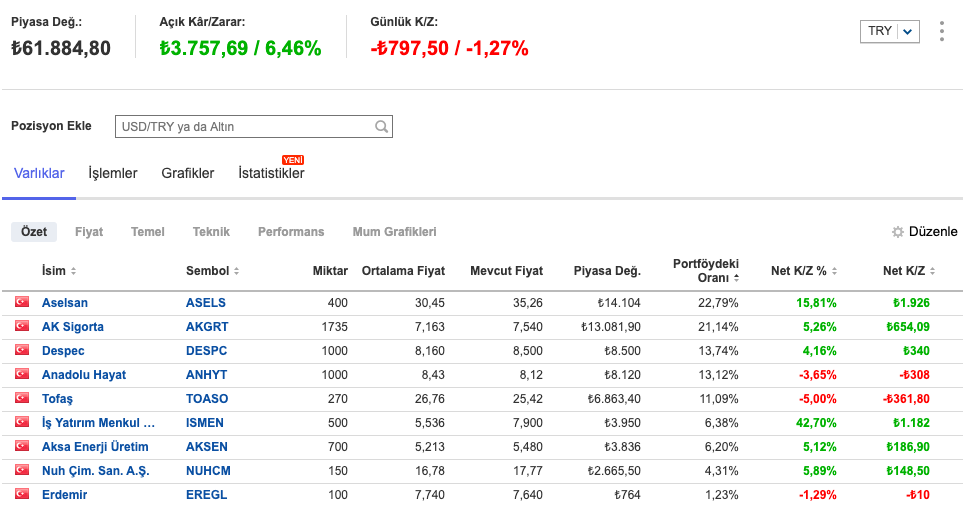
Task: Click the three-dot more options icon
Action: [941, 32]
